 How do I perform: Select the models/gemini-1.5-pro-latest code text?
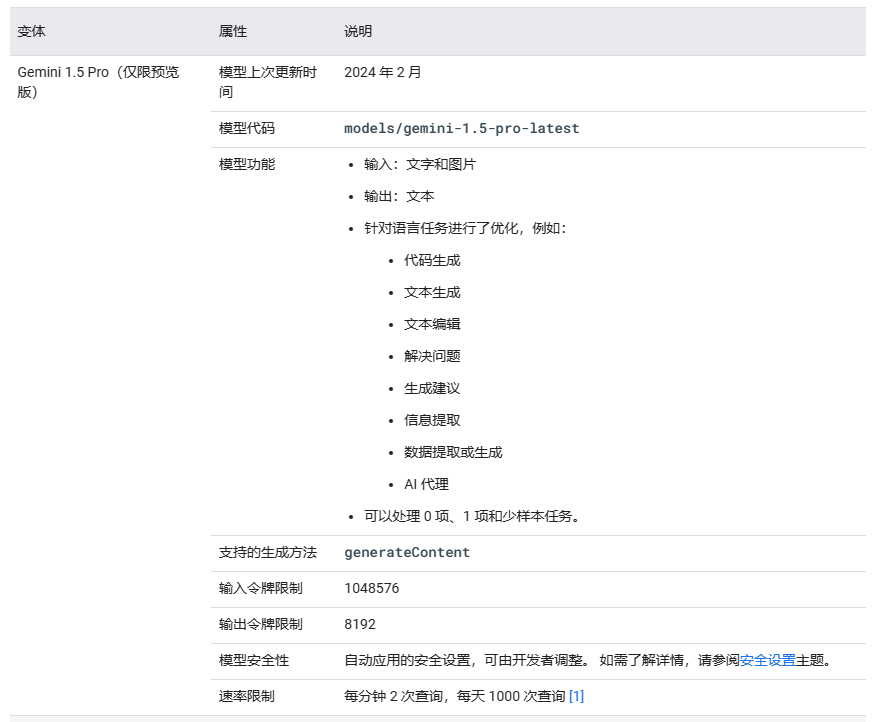click(x=462, y=128)
